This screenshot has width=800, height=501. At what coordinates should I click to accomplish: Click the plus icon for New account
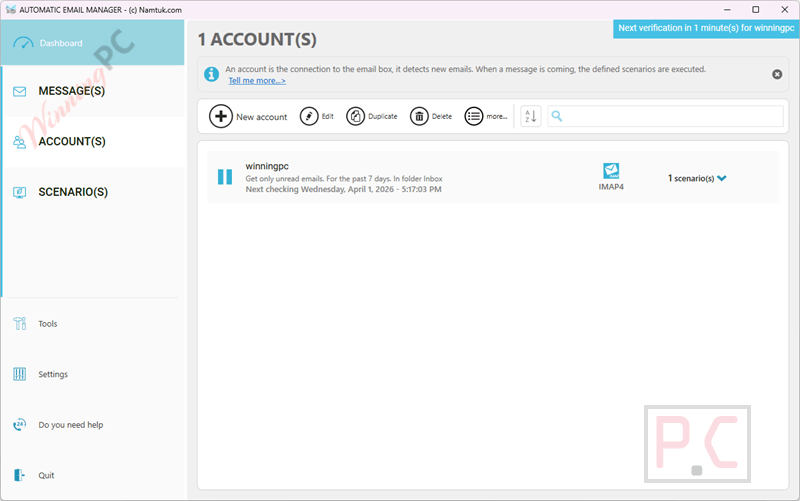(x=220, y=116)
